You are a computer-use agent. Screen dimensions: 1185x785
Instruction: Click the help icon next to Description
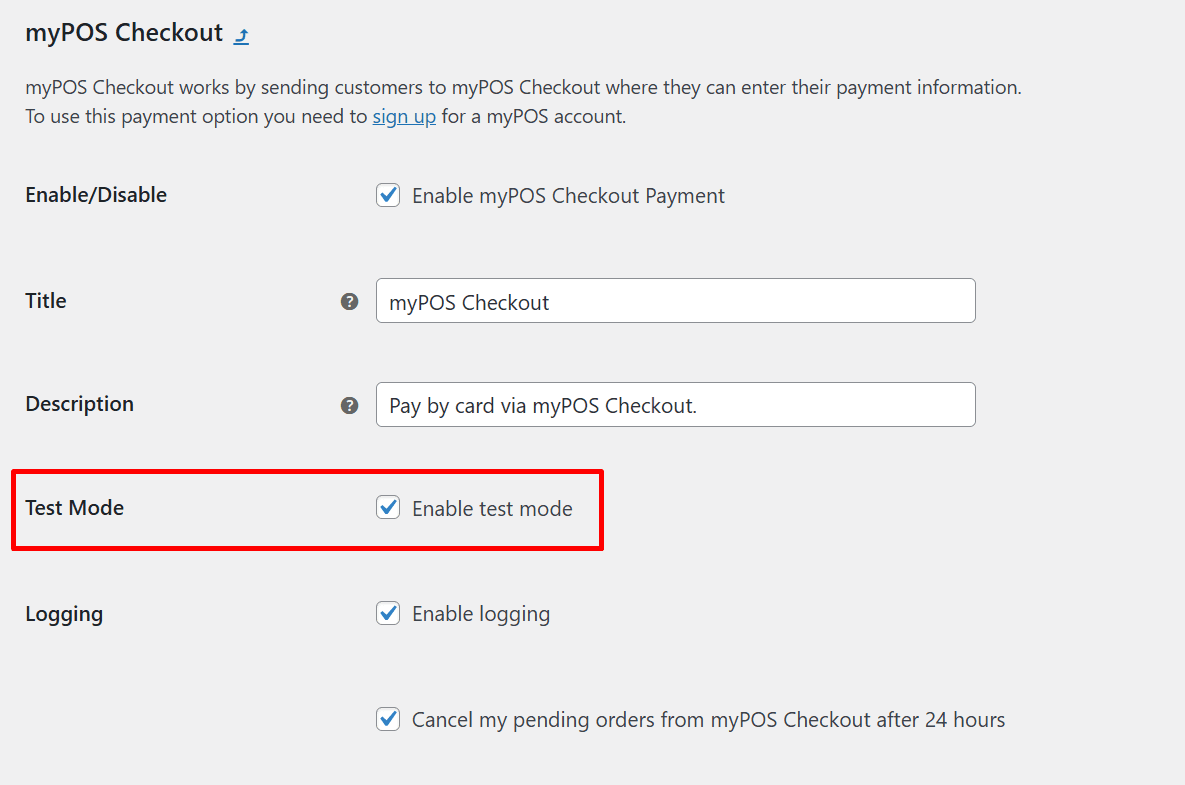tap(349, 405)
